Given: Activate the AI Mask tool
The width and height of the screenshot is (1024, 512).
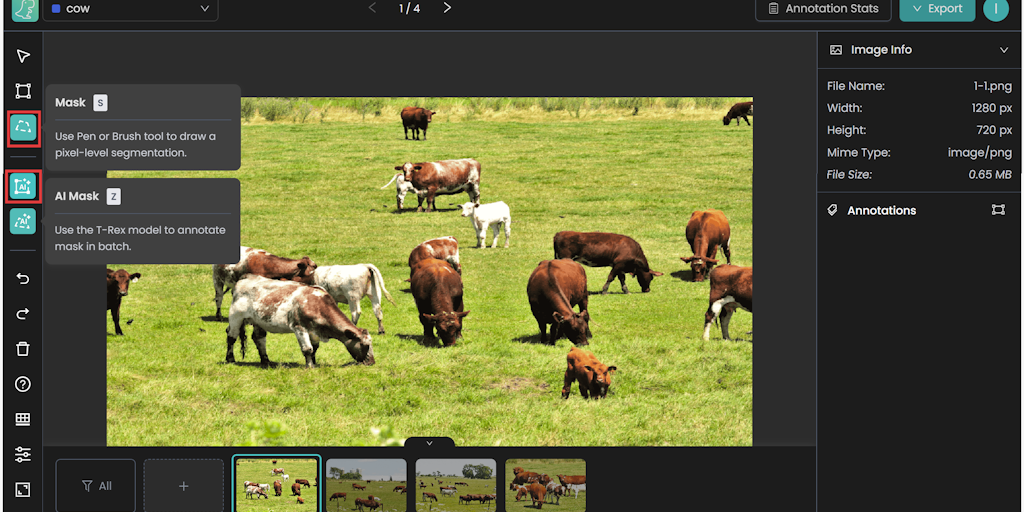Looking at the screenshot, I should click(24, 221).
